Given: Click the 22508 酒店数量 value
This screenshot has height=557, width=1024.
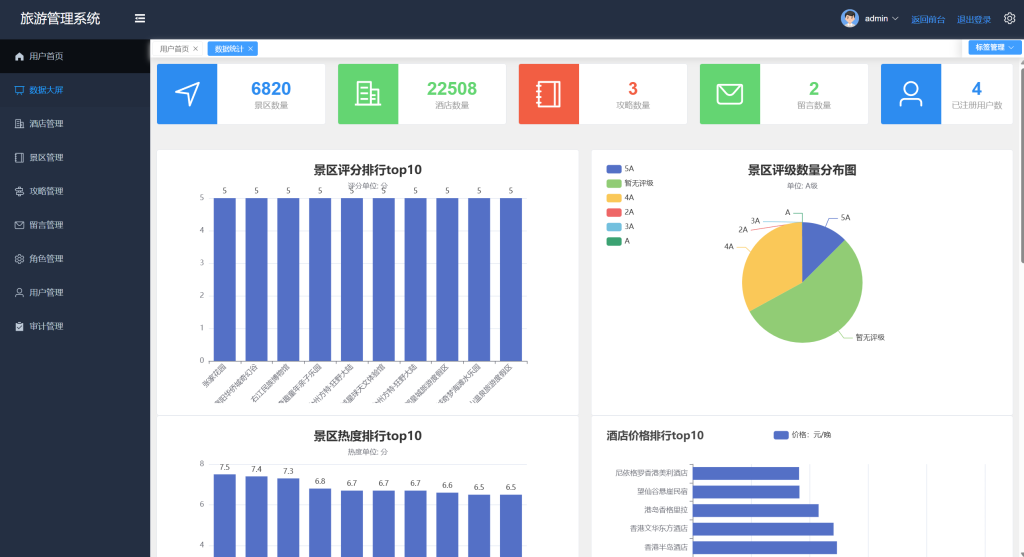Looking at the screenshot, I should click(x=452, y=88).
